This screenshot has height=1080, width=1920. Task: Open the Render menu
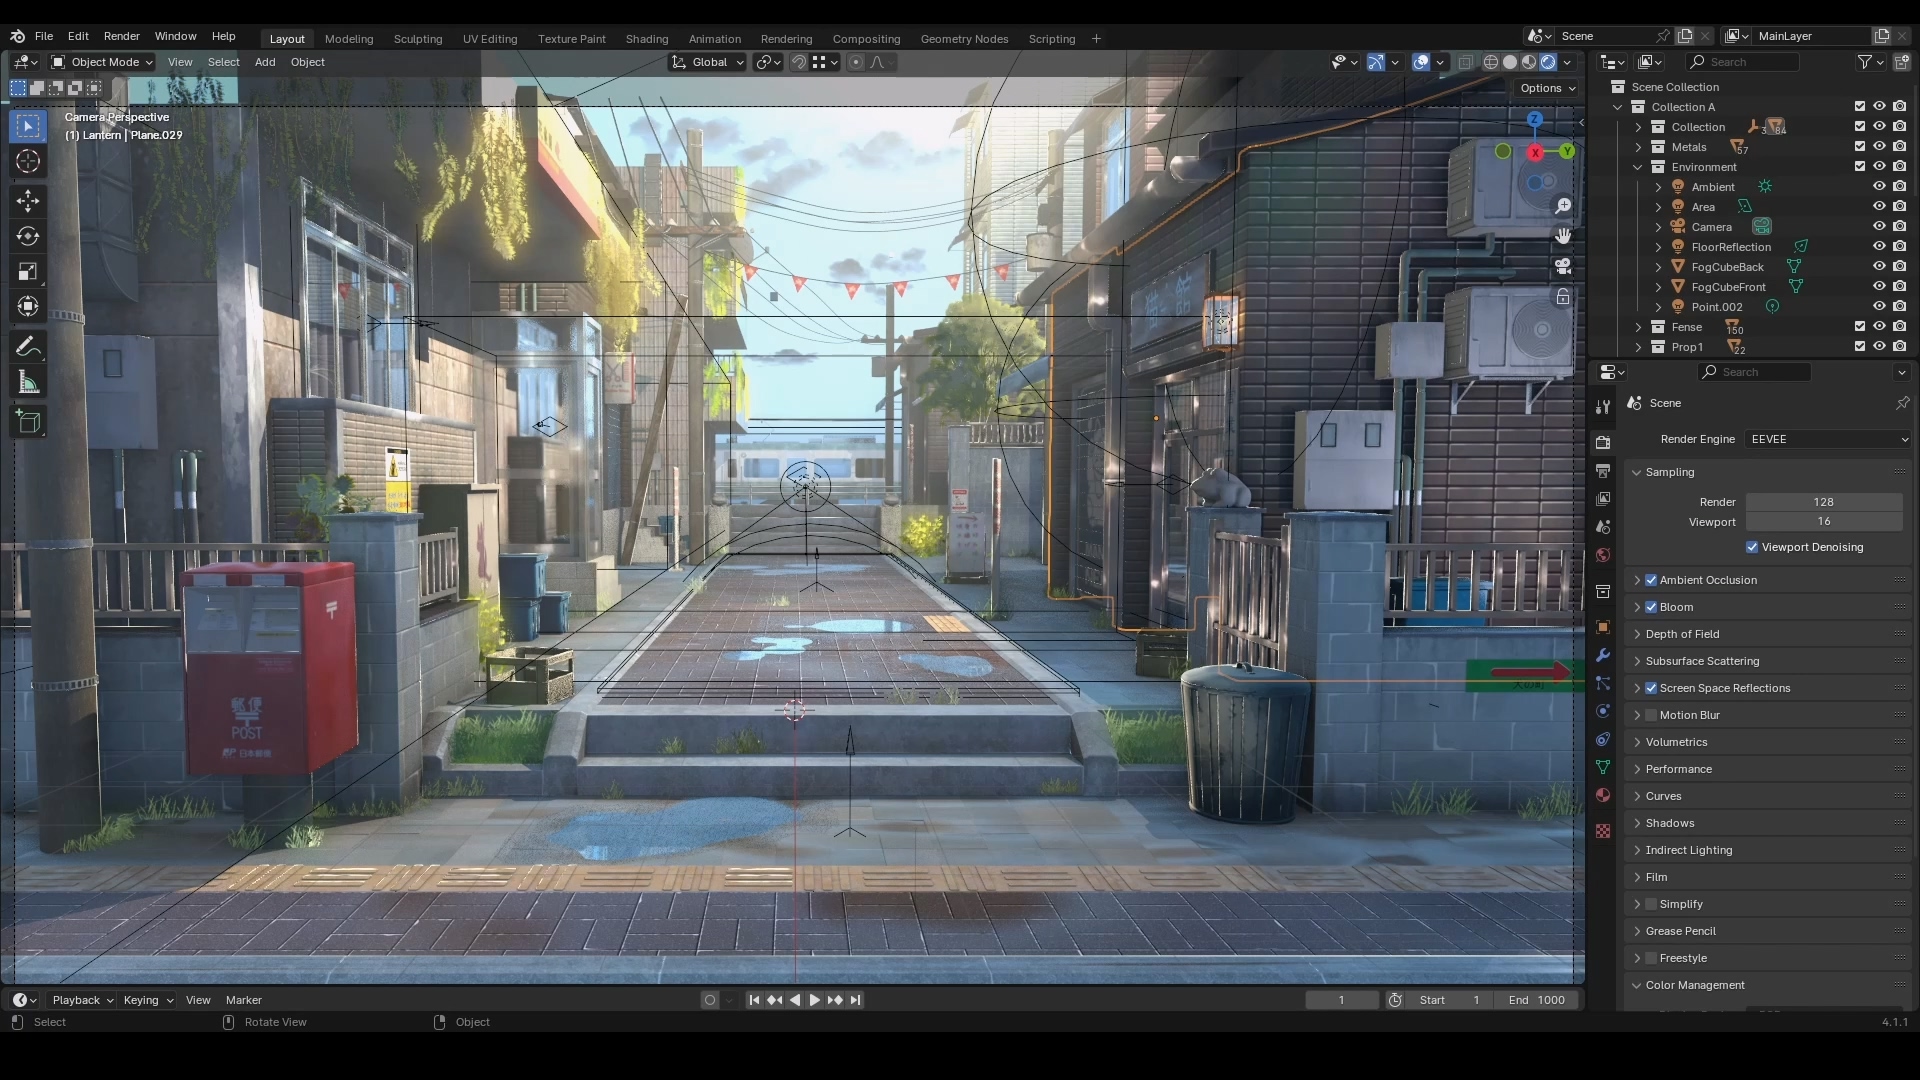pos(122,36)
